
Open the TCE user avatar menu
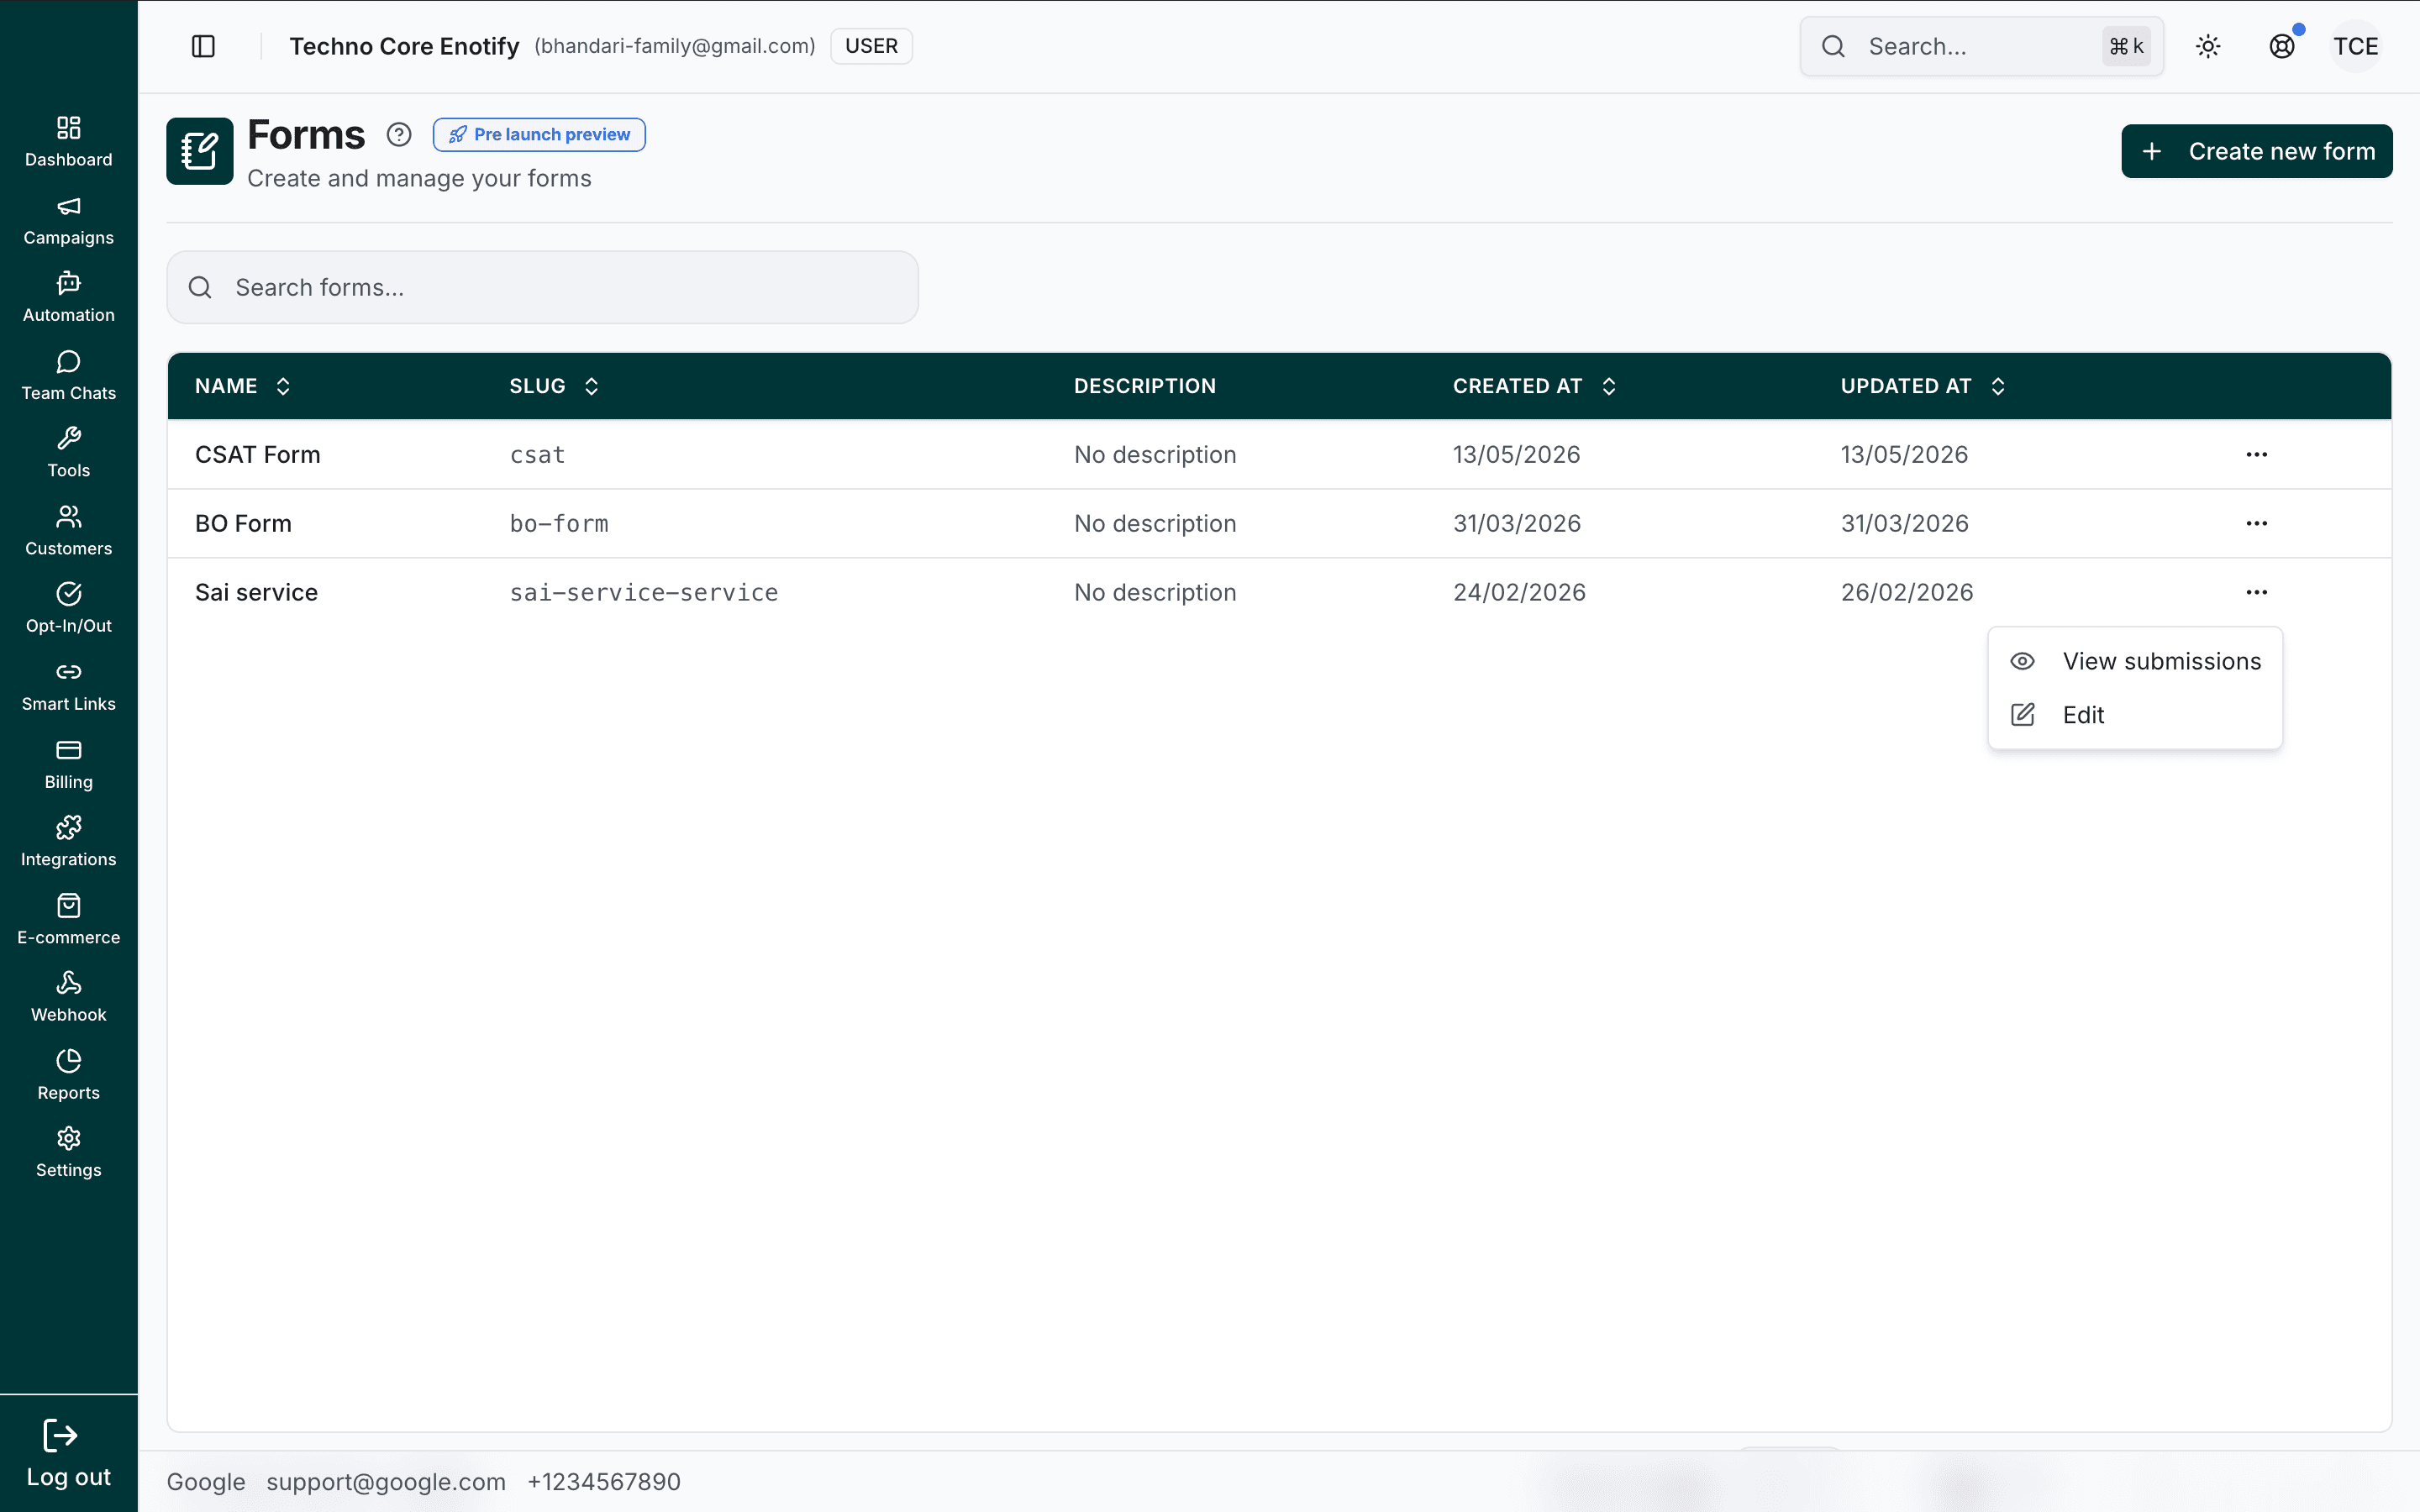pos(2355,46)
